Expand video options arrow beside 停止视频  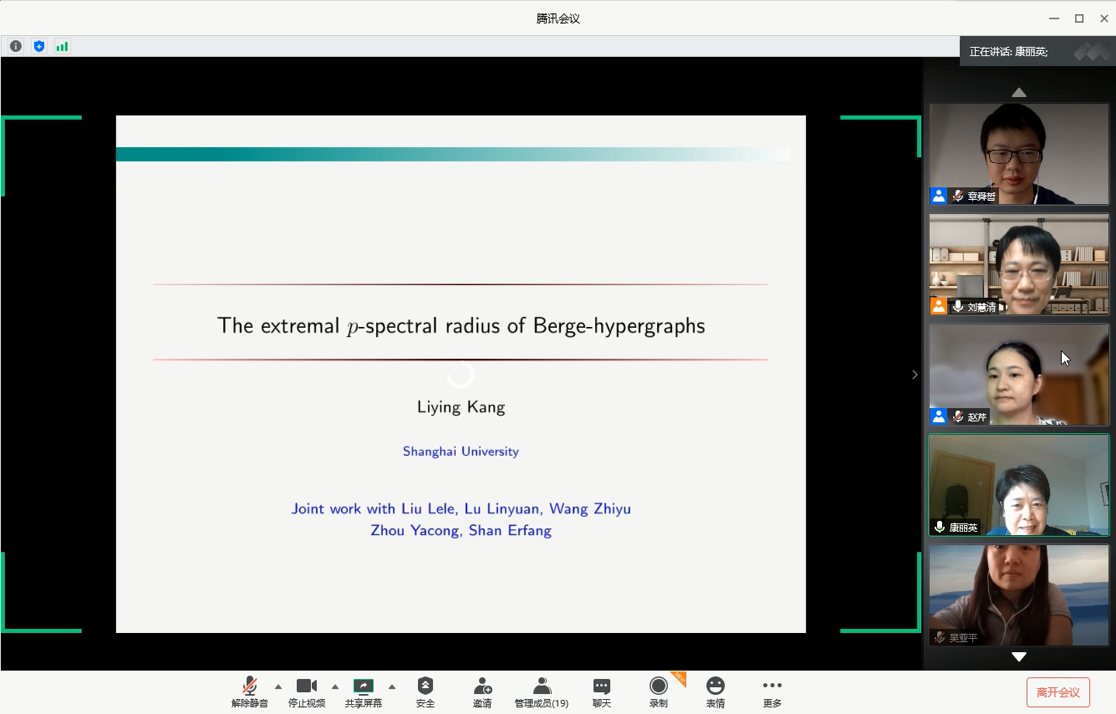click(x=335, y=687)
